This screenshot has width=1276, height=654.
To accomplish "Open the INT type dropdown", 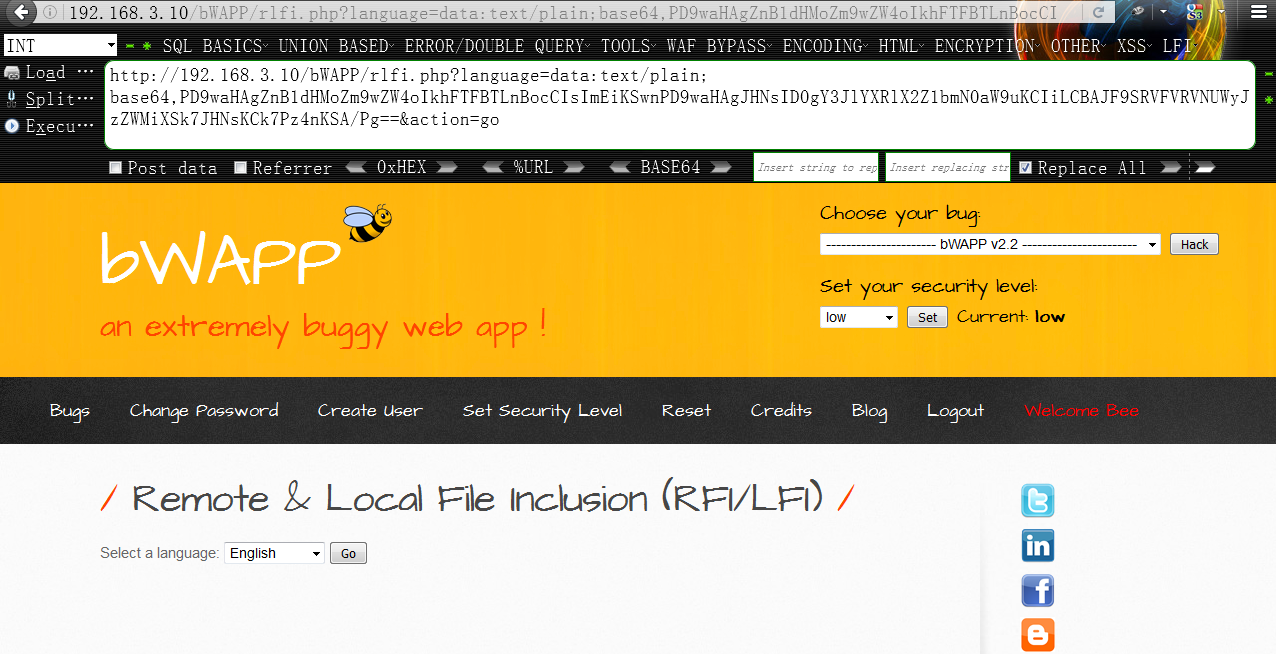I will 61,46.
